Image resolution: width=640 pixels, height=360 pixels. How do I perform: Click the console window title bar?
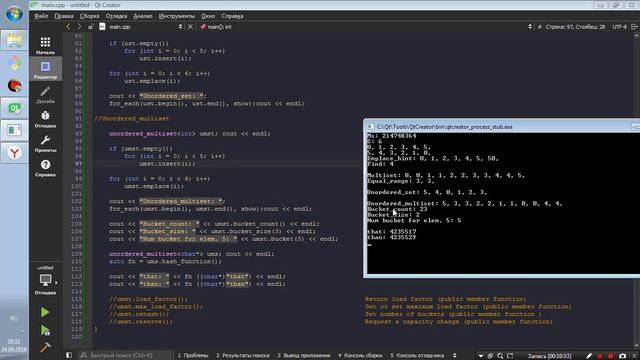coord(502,127)
